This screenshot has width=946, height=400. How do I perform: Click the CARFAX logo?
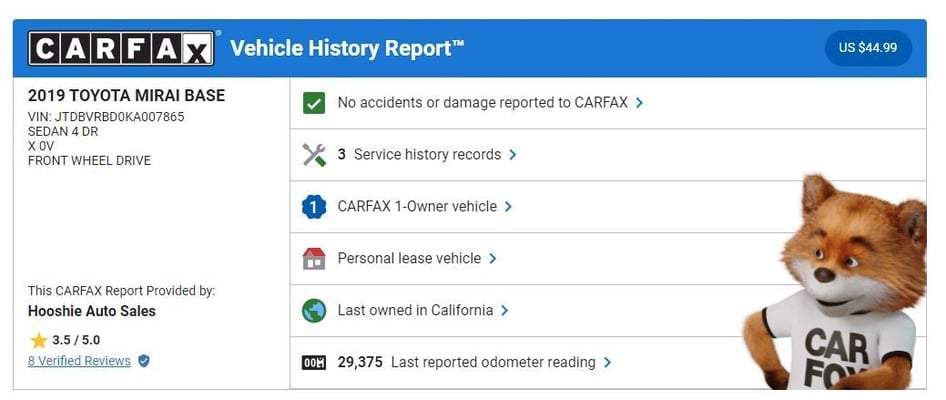tap(121, 48)
